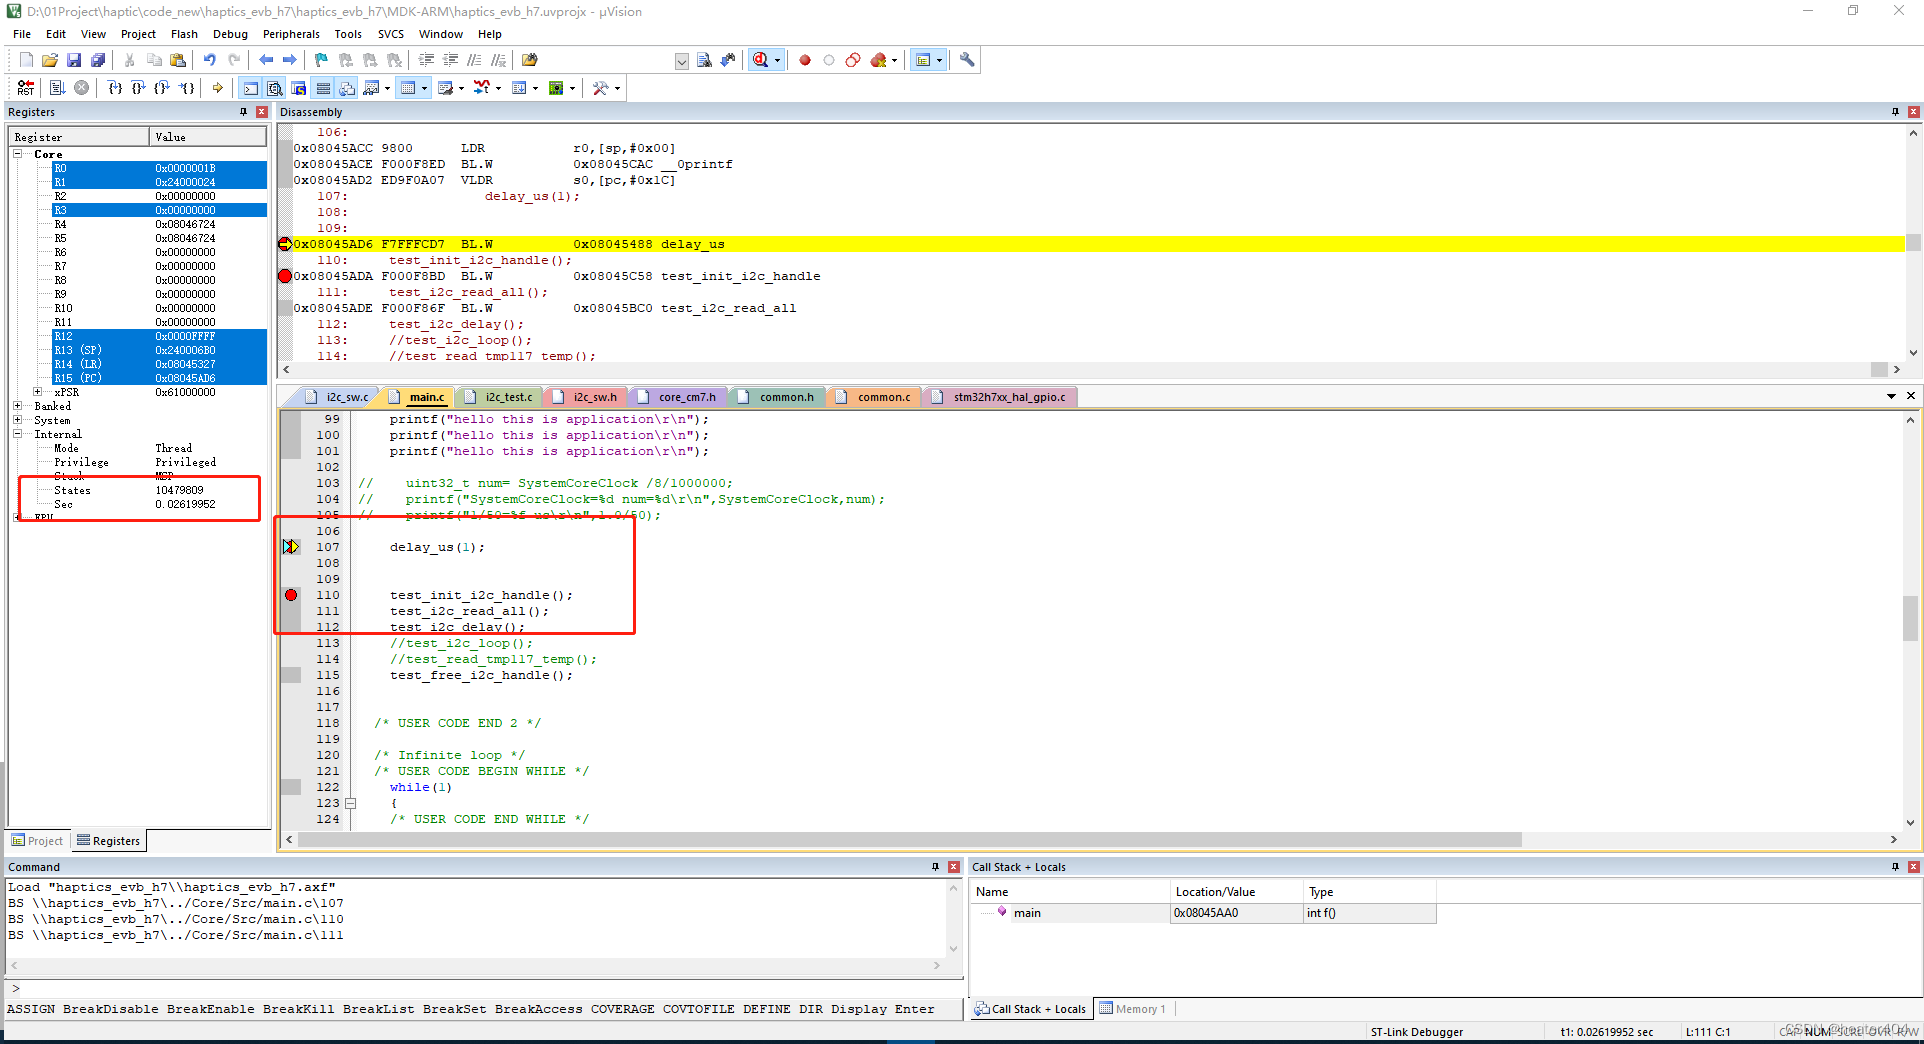Toggle the Start/Stop Debug Session button

pyautogui.click(x=761, y=60)
